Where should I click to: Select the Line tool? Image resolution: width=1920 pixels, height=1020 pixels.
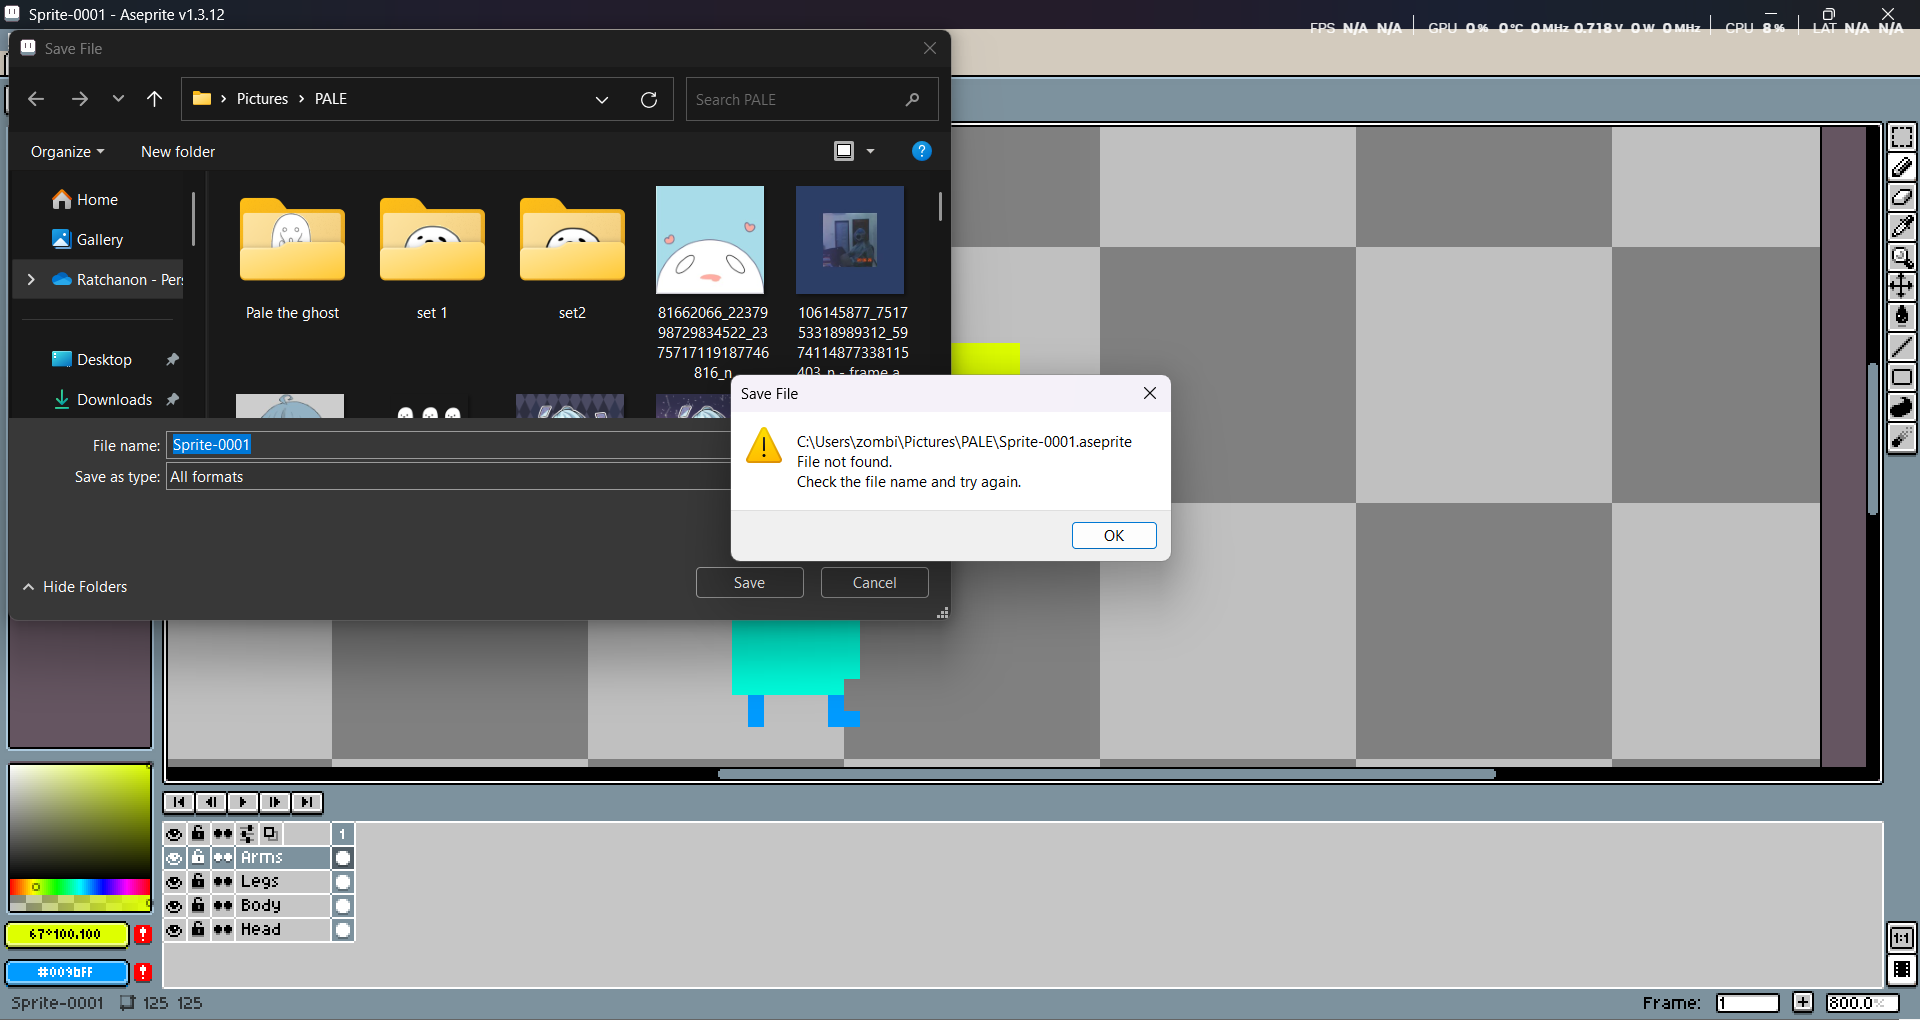point(1903,346)
